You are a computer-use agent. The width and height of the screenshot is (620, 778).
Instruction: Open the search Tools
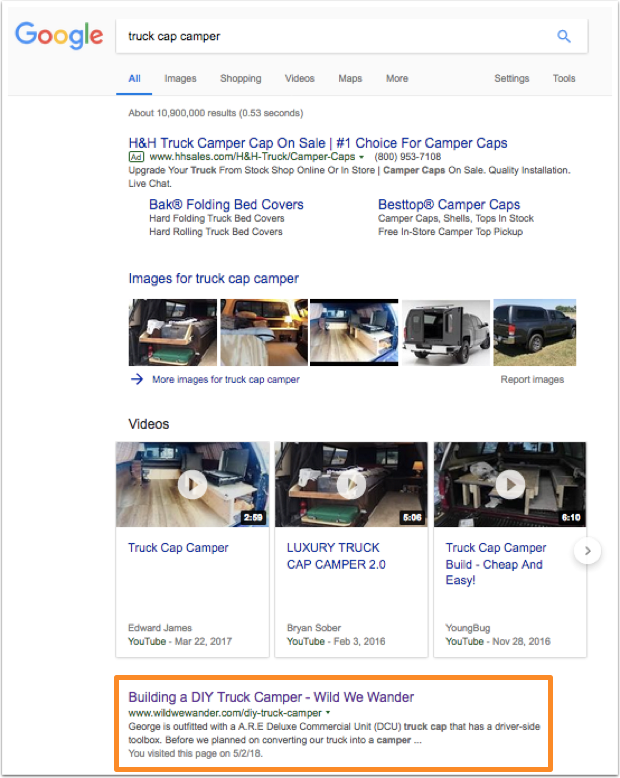pos(564,78)
